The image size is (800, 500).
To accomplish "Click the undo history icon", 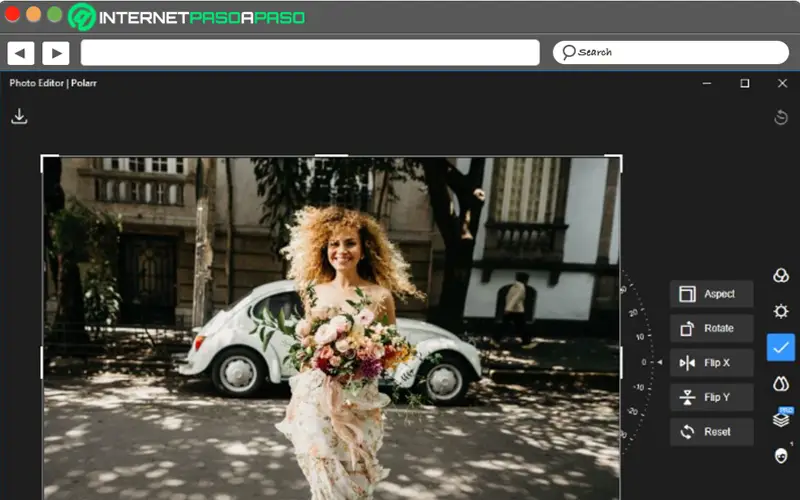I will (781, 117).
